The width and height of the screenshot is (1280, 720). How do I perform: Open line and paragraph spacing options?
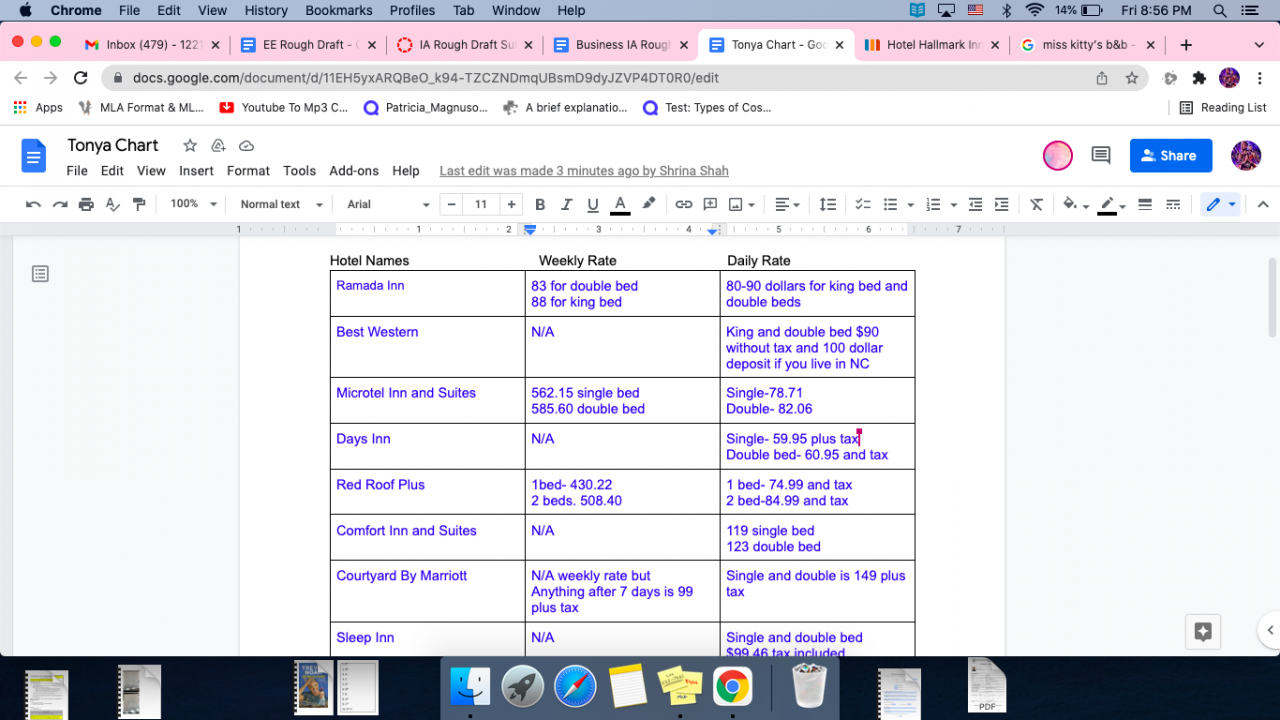tap(828, 204)
